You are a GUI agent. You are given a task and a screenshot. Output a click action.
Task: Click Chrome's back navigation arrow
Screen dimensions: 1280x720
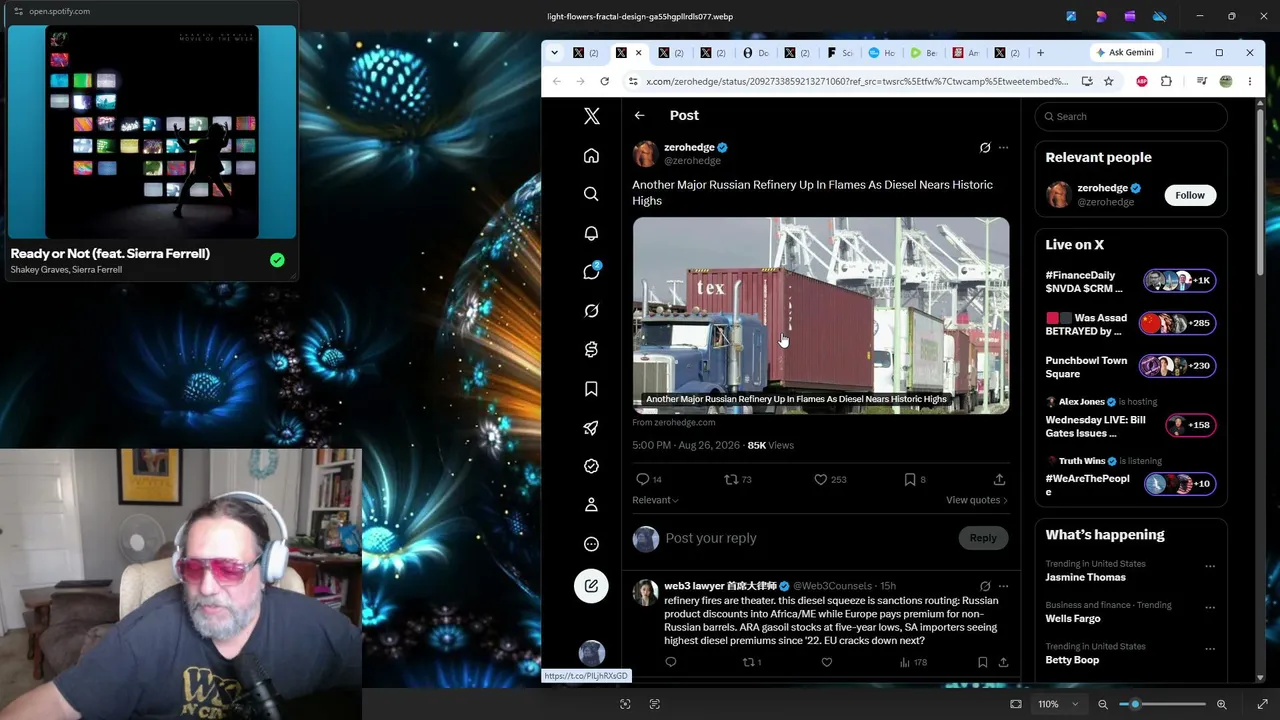(x=557, y=81)
